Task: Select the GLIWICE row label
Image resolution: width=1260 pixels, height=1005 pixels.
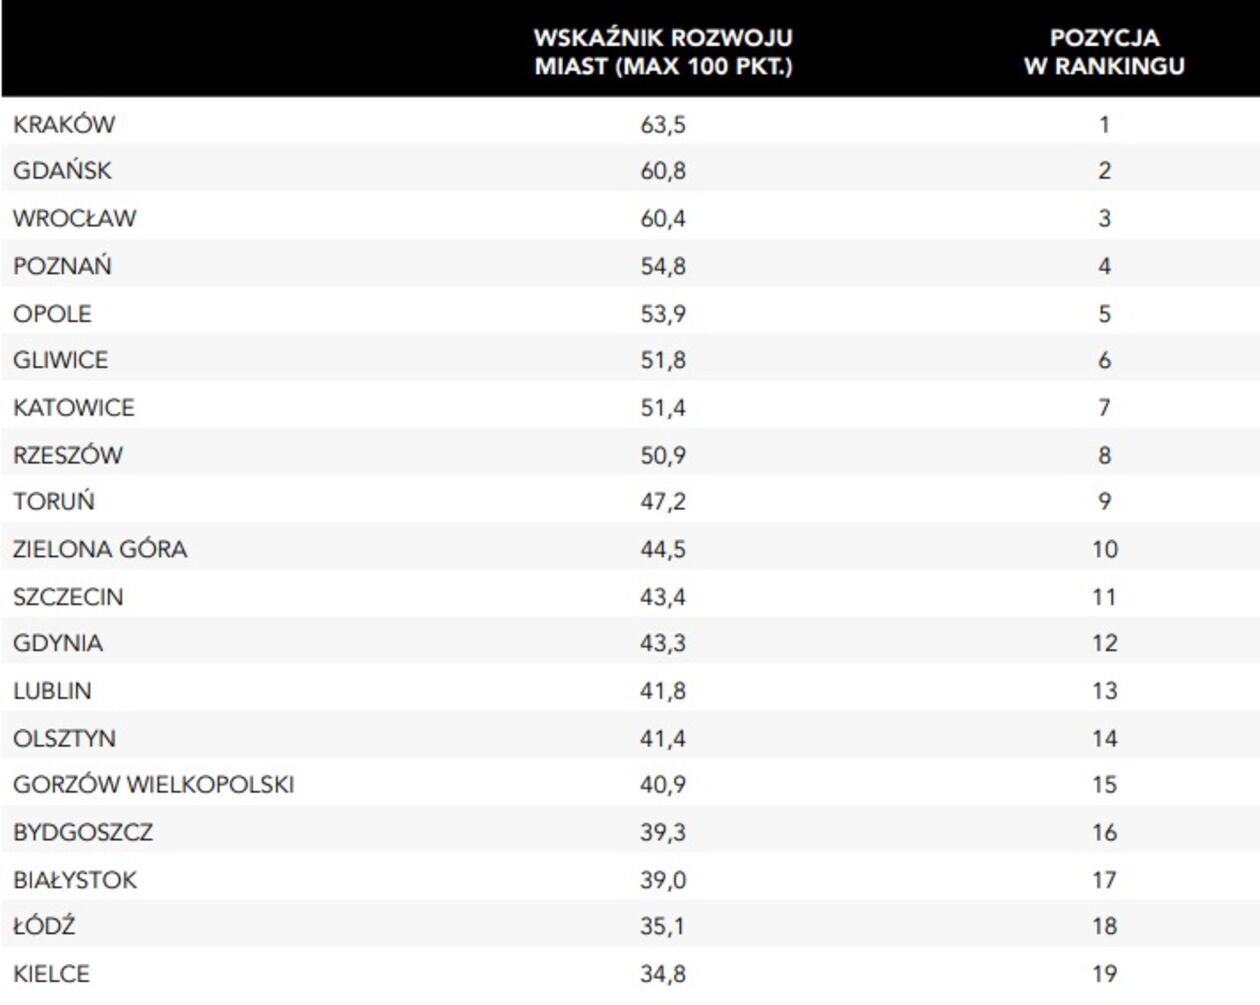Action: (60, 360)
